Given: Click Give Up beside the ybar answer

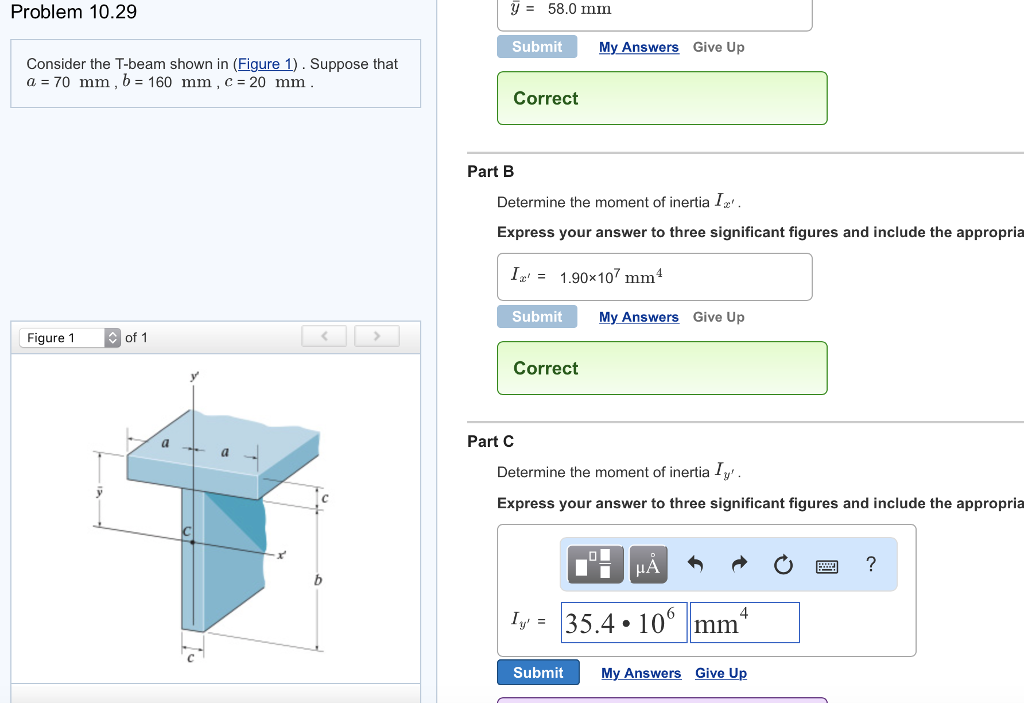Looking at the screenshot, I should pos(718,46).
